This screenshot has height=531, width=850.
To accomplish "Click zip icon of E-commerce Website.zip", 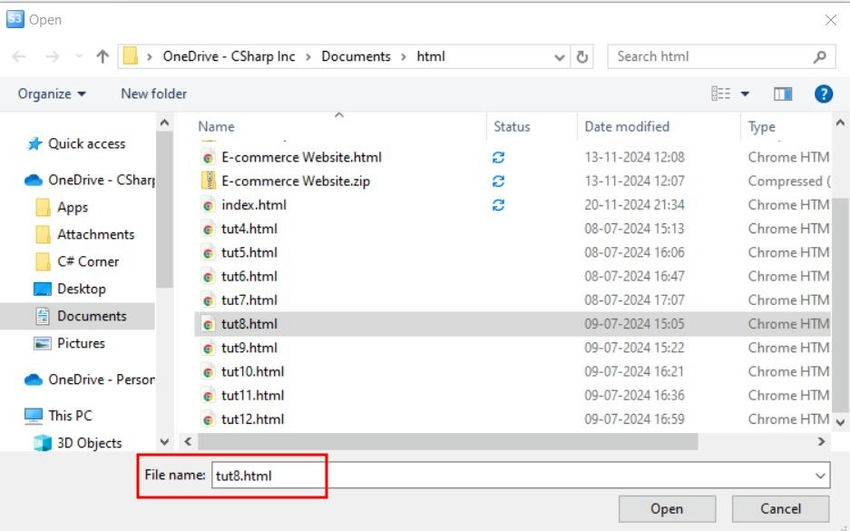I will (x=208, y=181).
